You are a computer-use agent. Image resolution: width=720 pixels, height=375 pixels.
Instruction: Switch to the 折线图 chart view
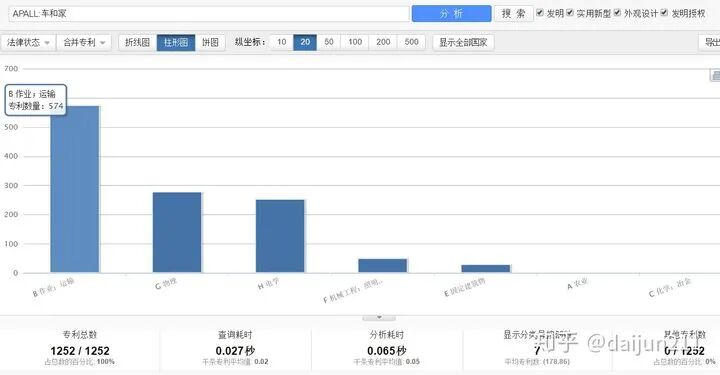click(137, 42)
